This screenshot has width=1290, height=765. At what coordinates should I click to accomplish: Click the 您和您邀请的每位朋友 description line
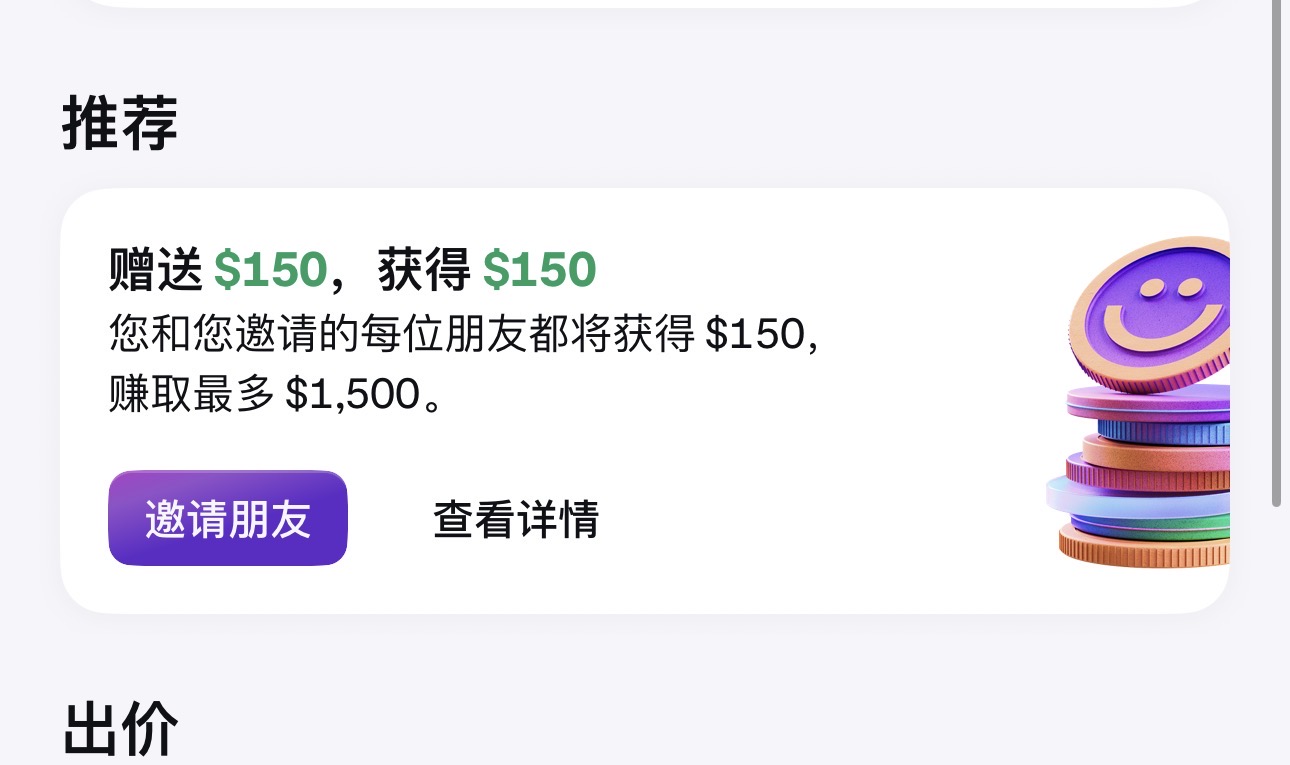tap(400, 335)
